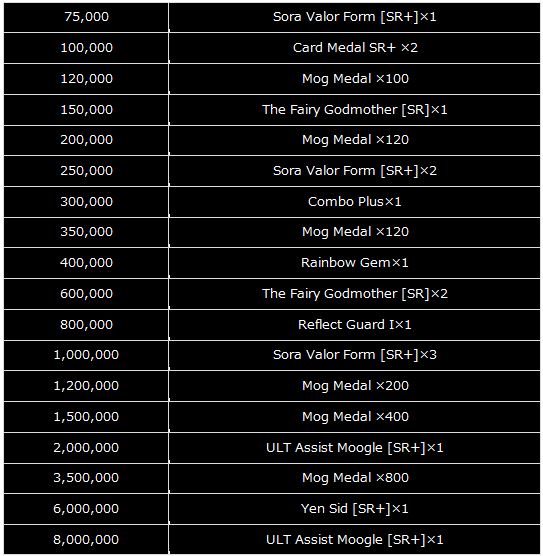Click the 1,000,000 points cell
The width and height of the screenshot is (543, 556).
86,355
